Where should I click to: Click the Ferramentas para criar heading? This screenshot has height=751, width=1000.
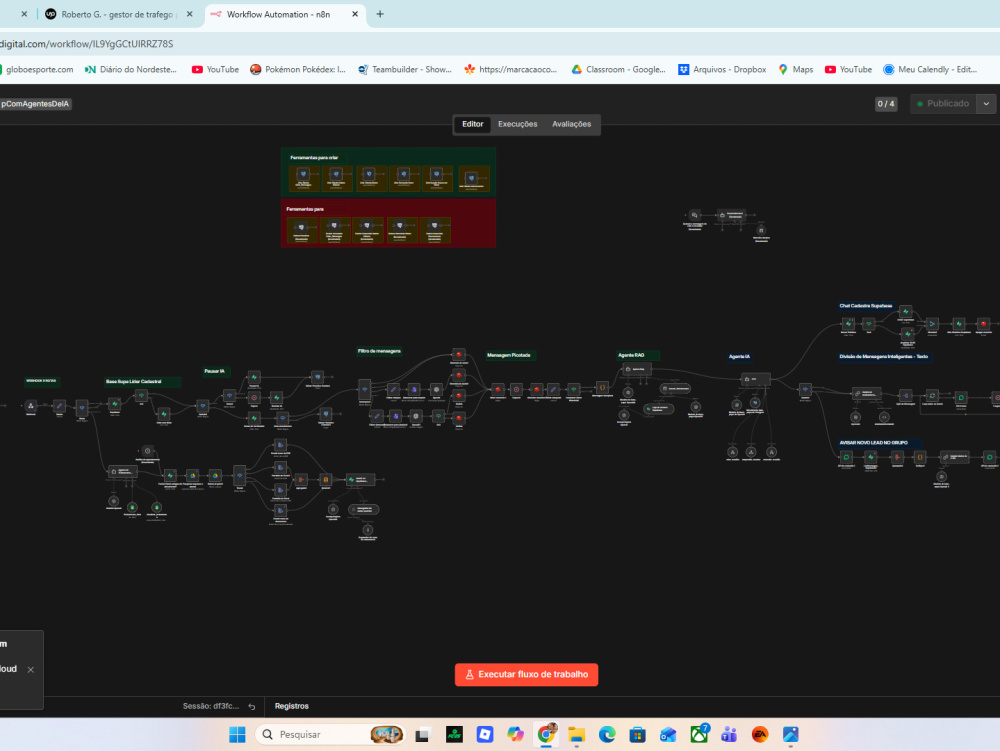(314, 157)
